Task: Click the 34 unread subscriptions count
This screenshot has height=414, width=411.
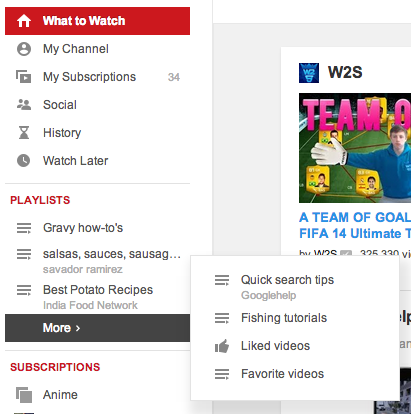Action: [x=174, y=77]
